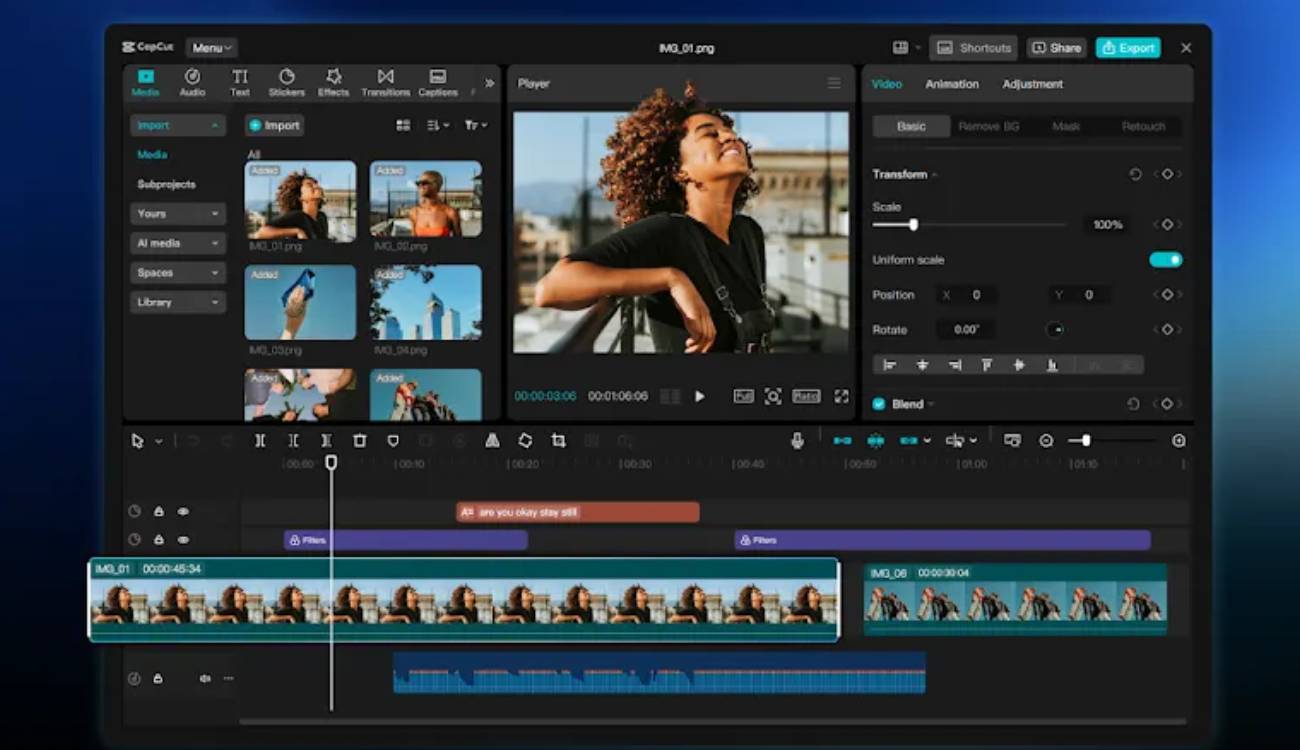Open the Shortcuts button
Viewport: 1300px width, 750px height.
pos(973,48)
